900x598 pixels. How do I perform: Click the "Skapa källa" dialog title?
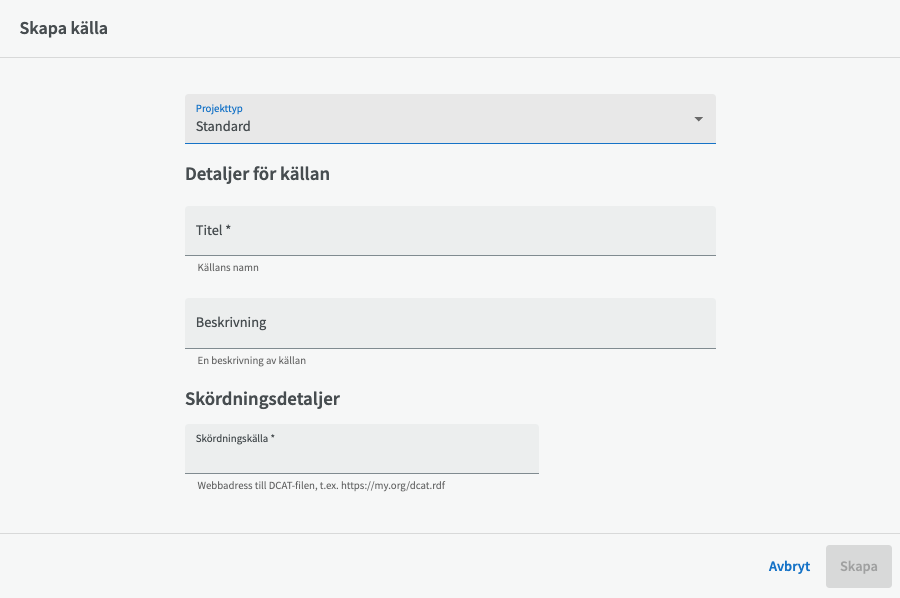point(64,28)
